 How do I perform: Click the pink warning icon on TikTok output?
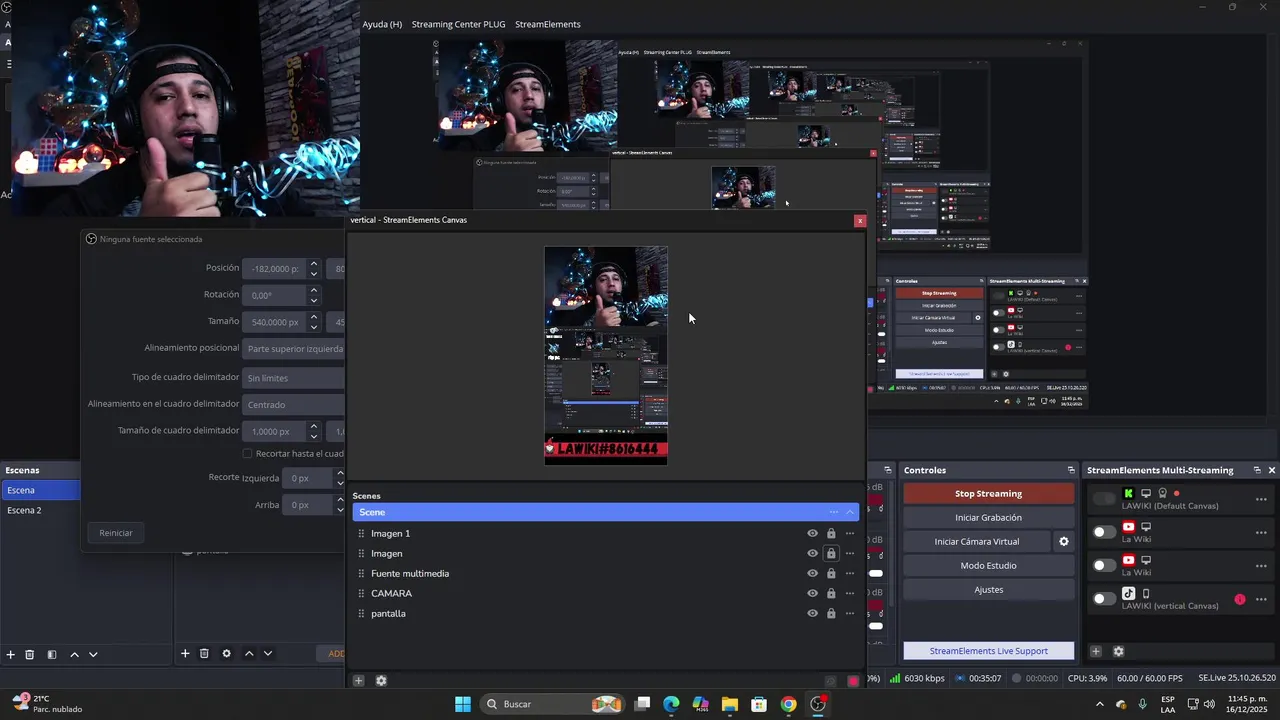tap(1240, 599)
